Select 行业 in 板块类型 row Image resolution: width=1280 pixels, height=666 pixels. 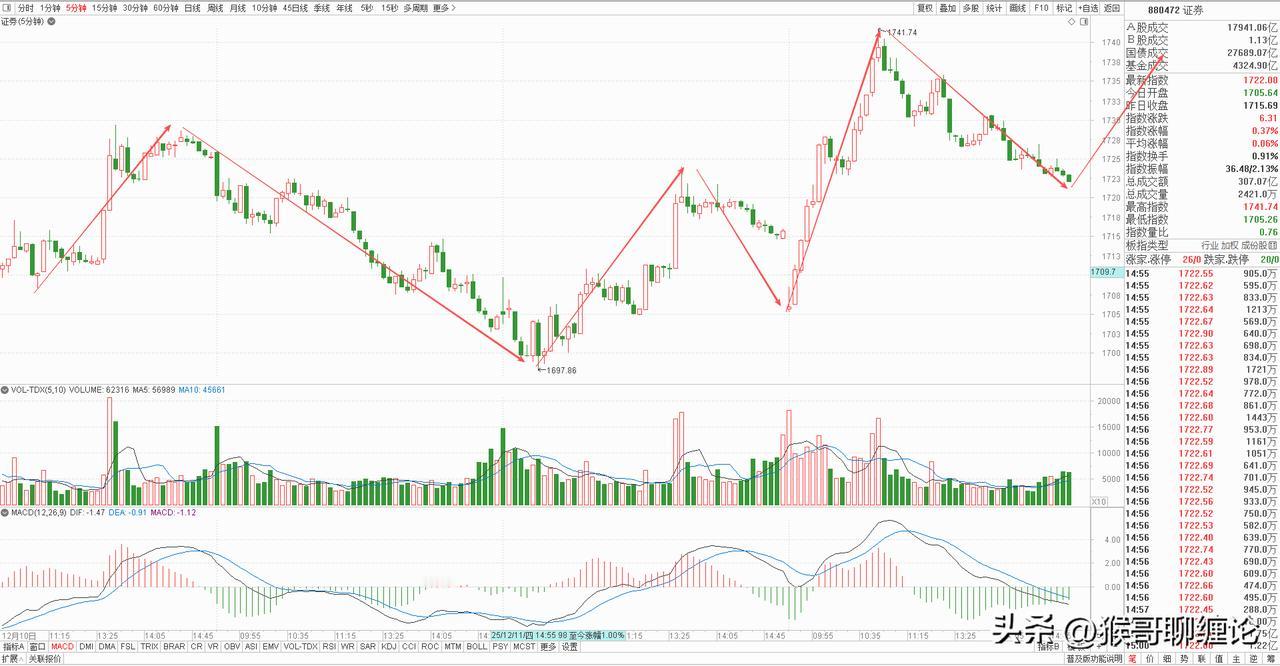click(1209, 245)
